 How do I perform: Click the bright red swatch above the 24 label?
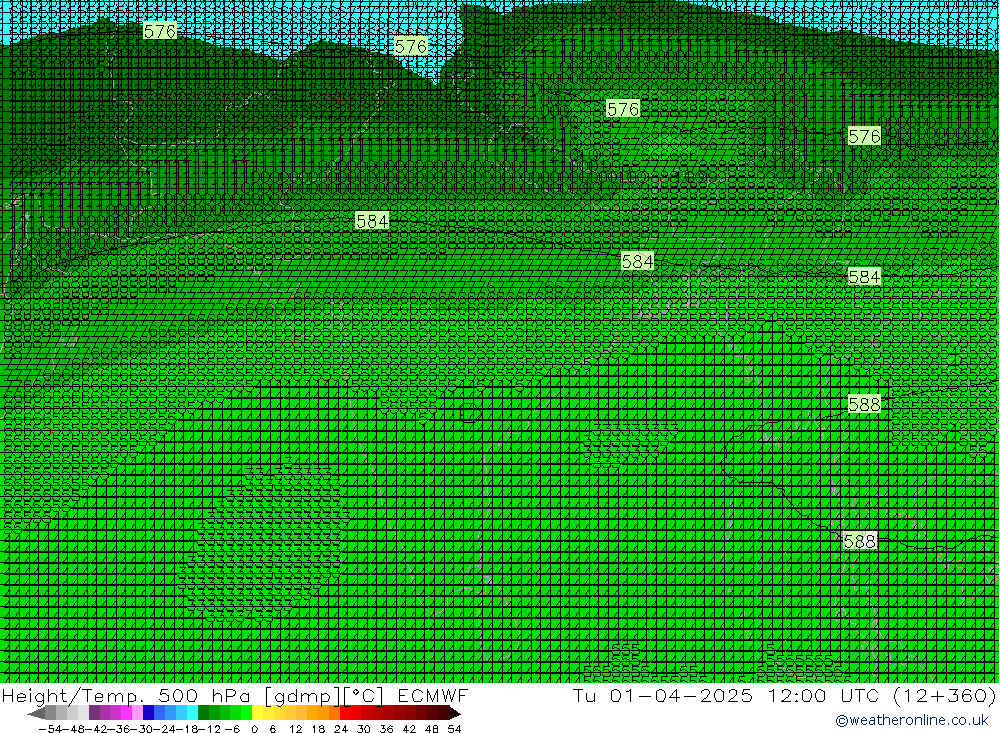(x=345, y=713)
